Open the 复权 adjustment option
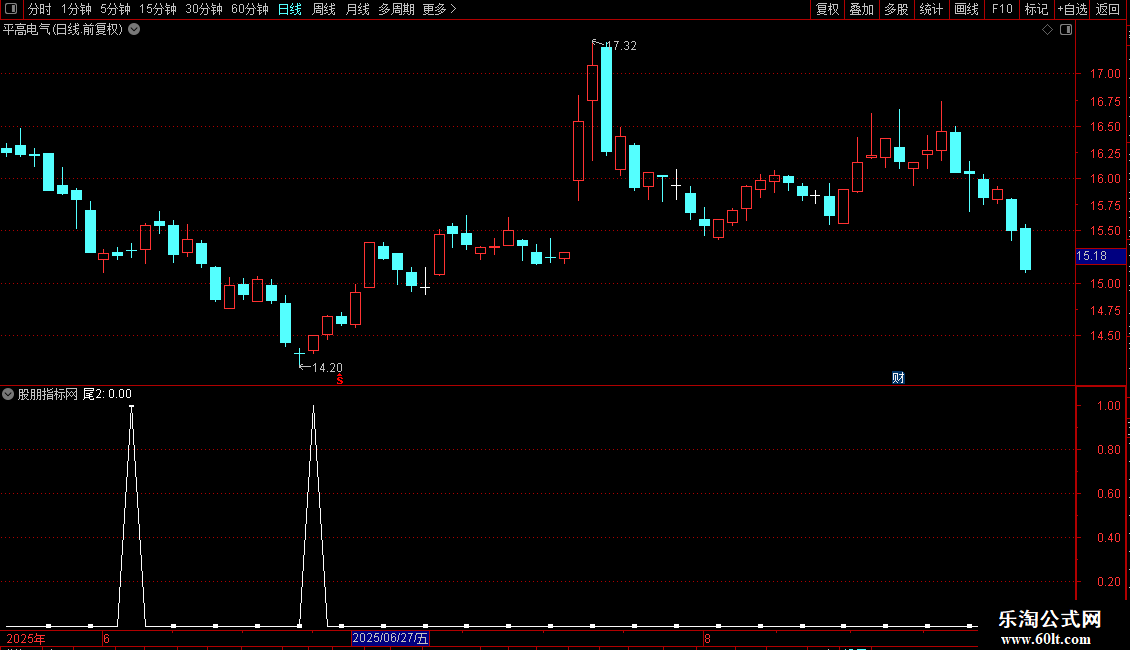The height and width of the screenshot is (650, 1130). click(x=827, y=9)
